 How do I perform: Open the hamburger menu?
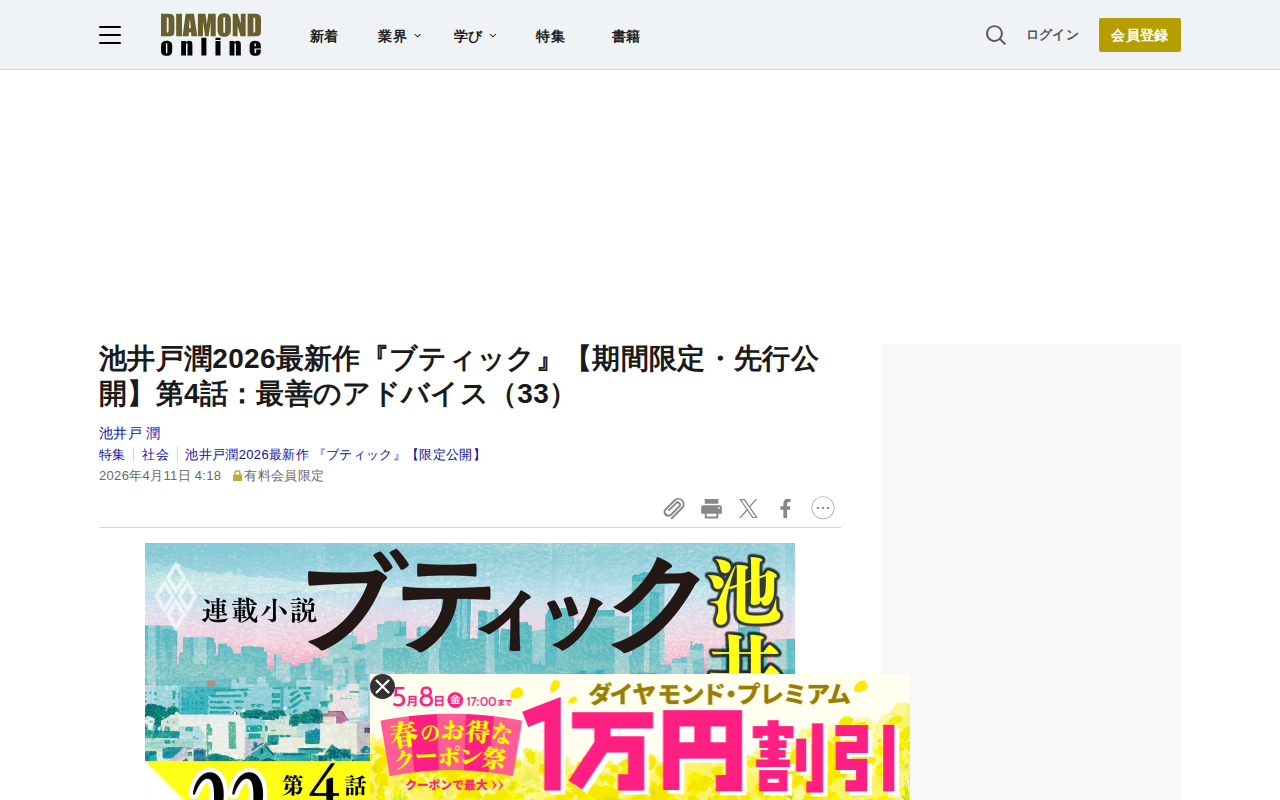pyautogui.click(x=110, y=36)
